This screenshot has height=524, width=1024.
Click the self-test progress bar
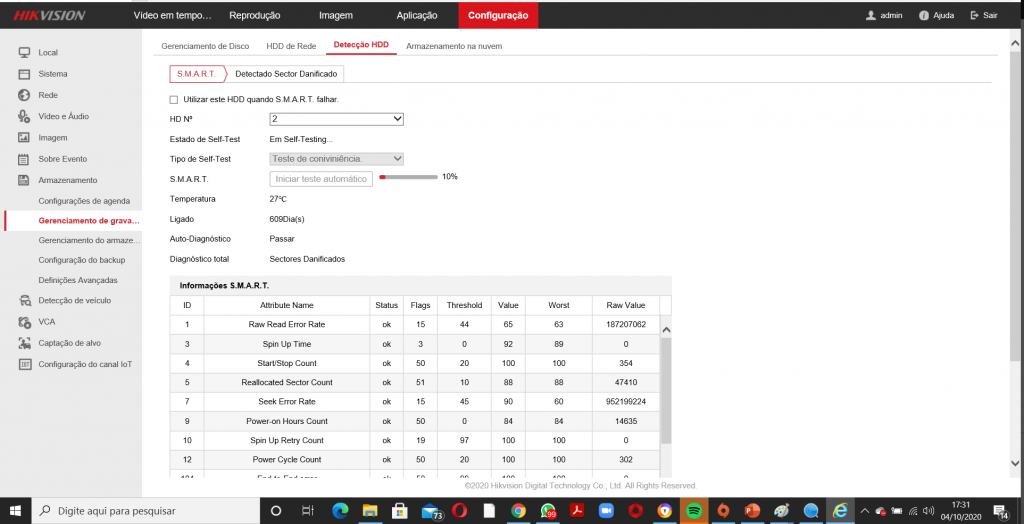tap(408, 177)
